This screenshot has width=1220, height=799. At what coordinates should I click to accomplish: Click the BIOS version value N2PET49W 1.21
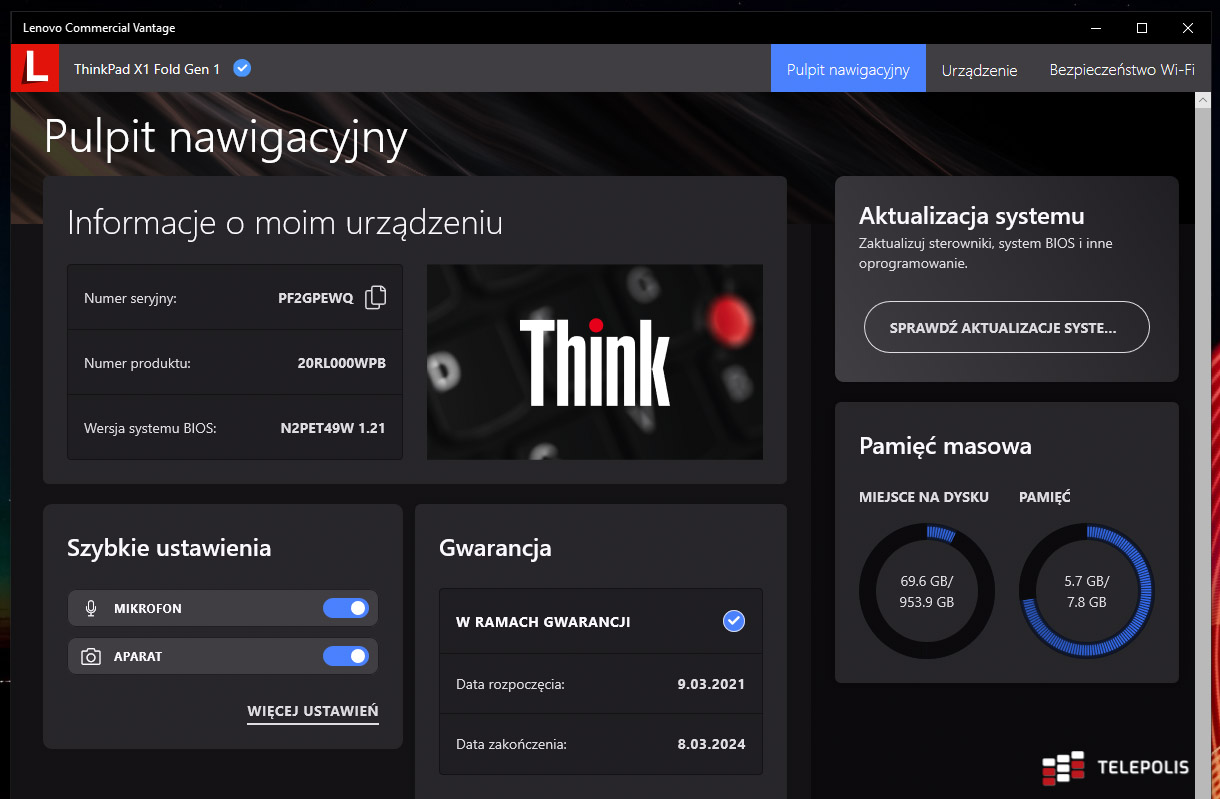click(x=333, y=428)
